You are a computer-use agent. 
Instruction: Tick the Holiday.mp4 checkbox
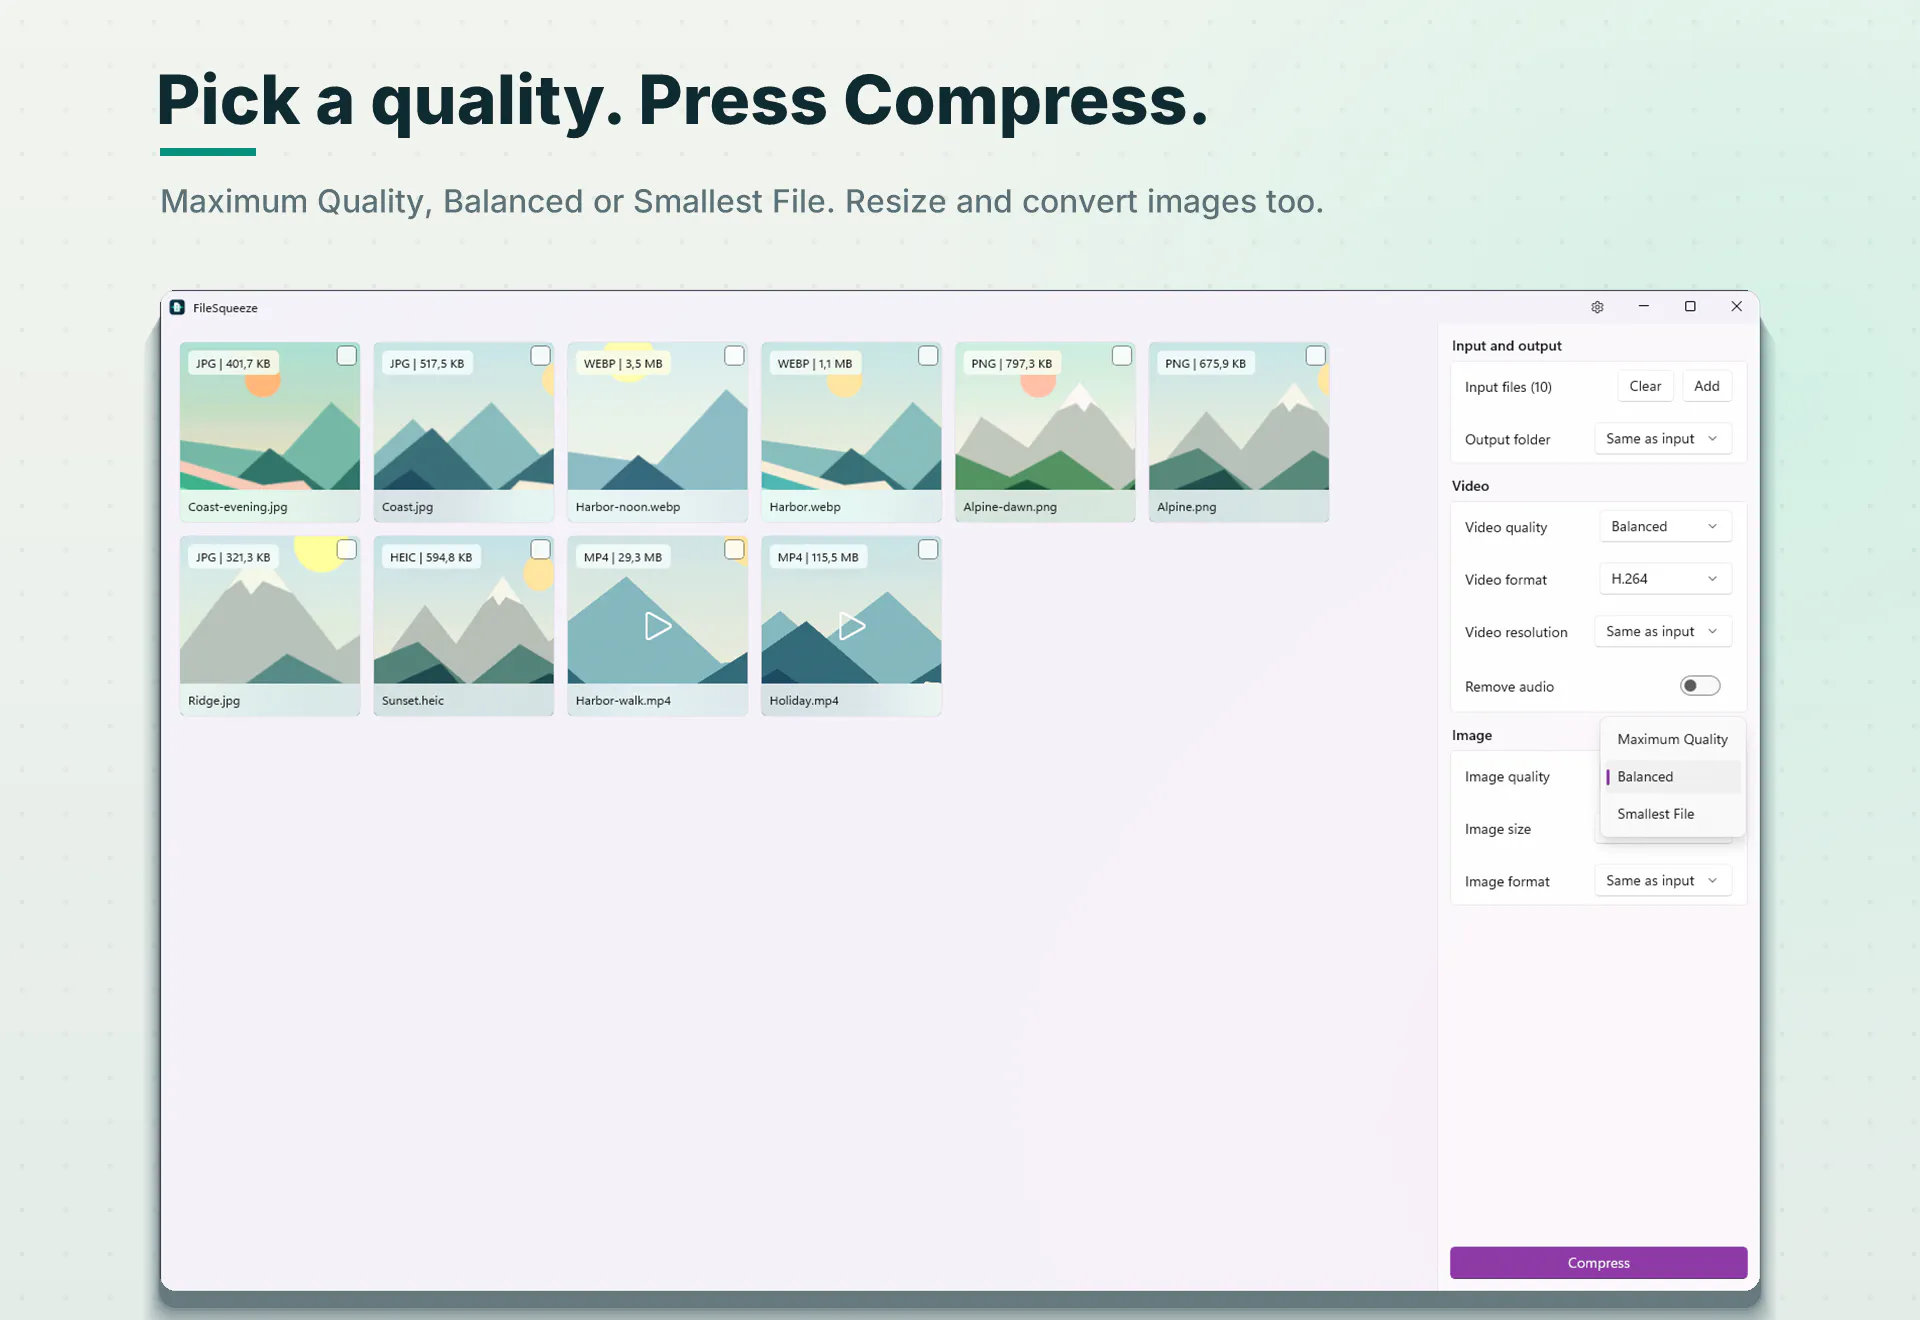click(928, 549)
